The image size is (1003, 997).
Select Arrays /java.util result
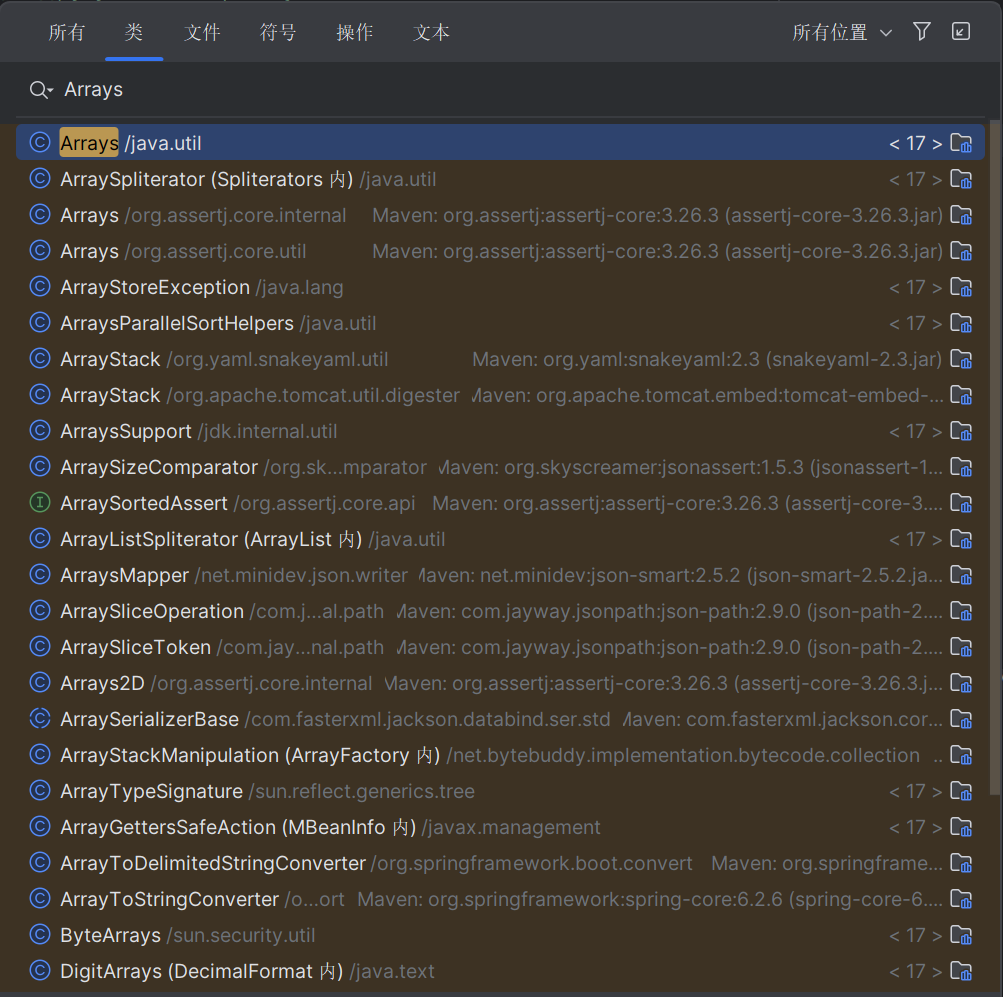(500, 143)
